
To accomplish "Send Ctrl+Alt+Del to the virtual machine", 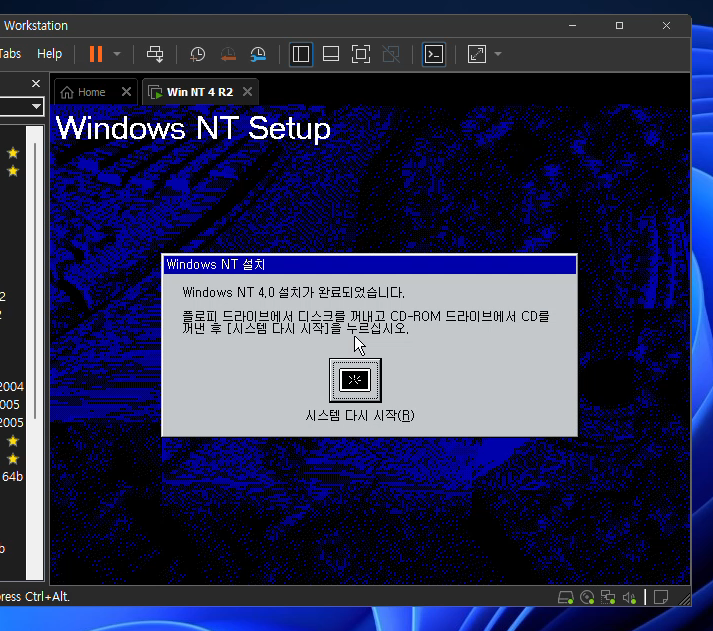I will [x=155, y=54].
